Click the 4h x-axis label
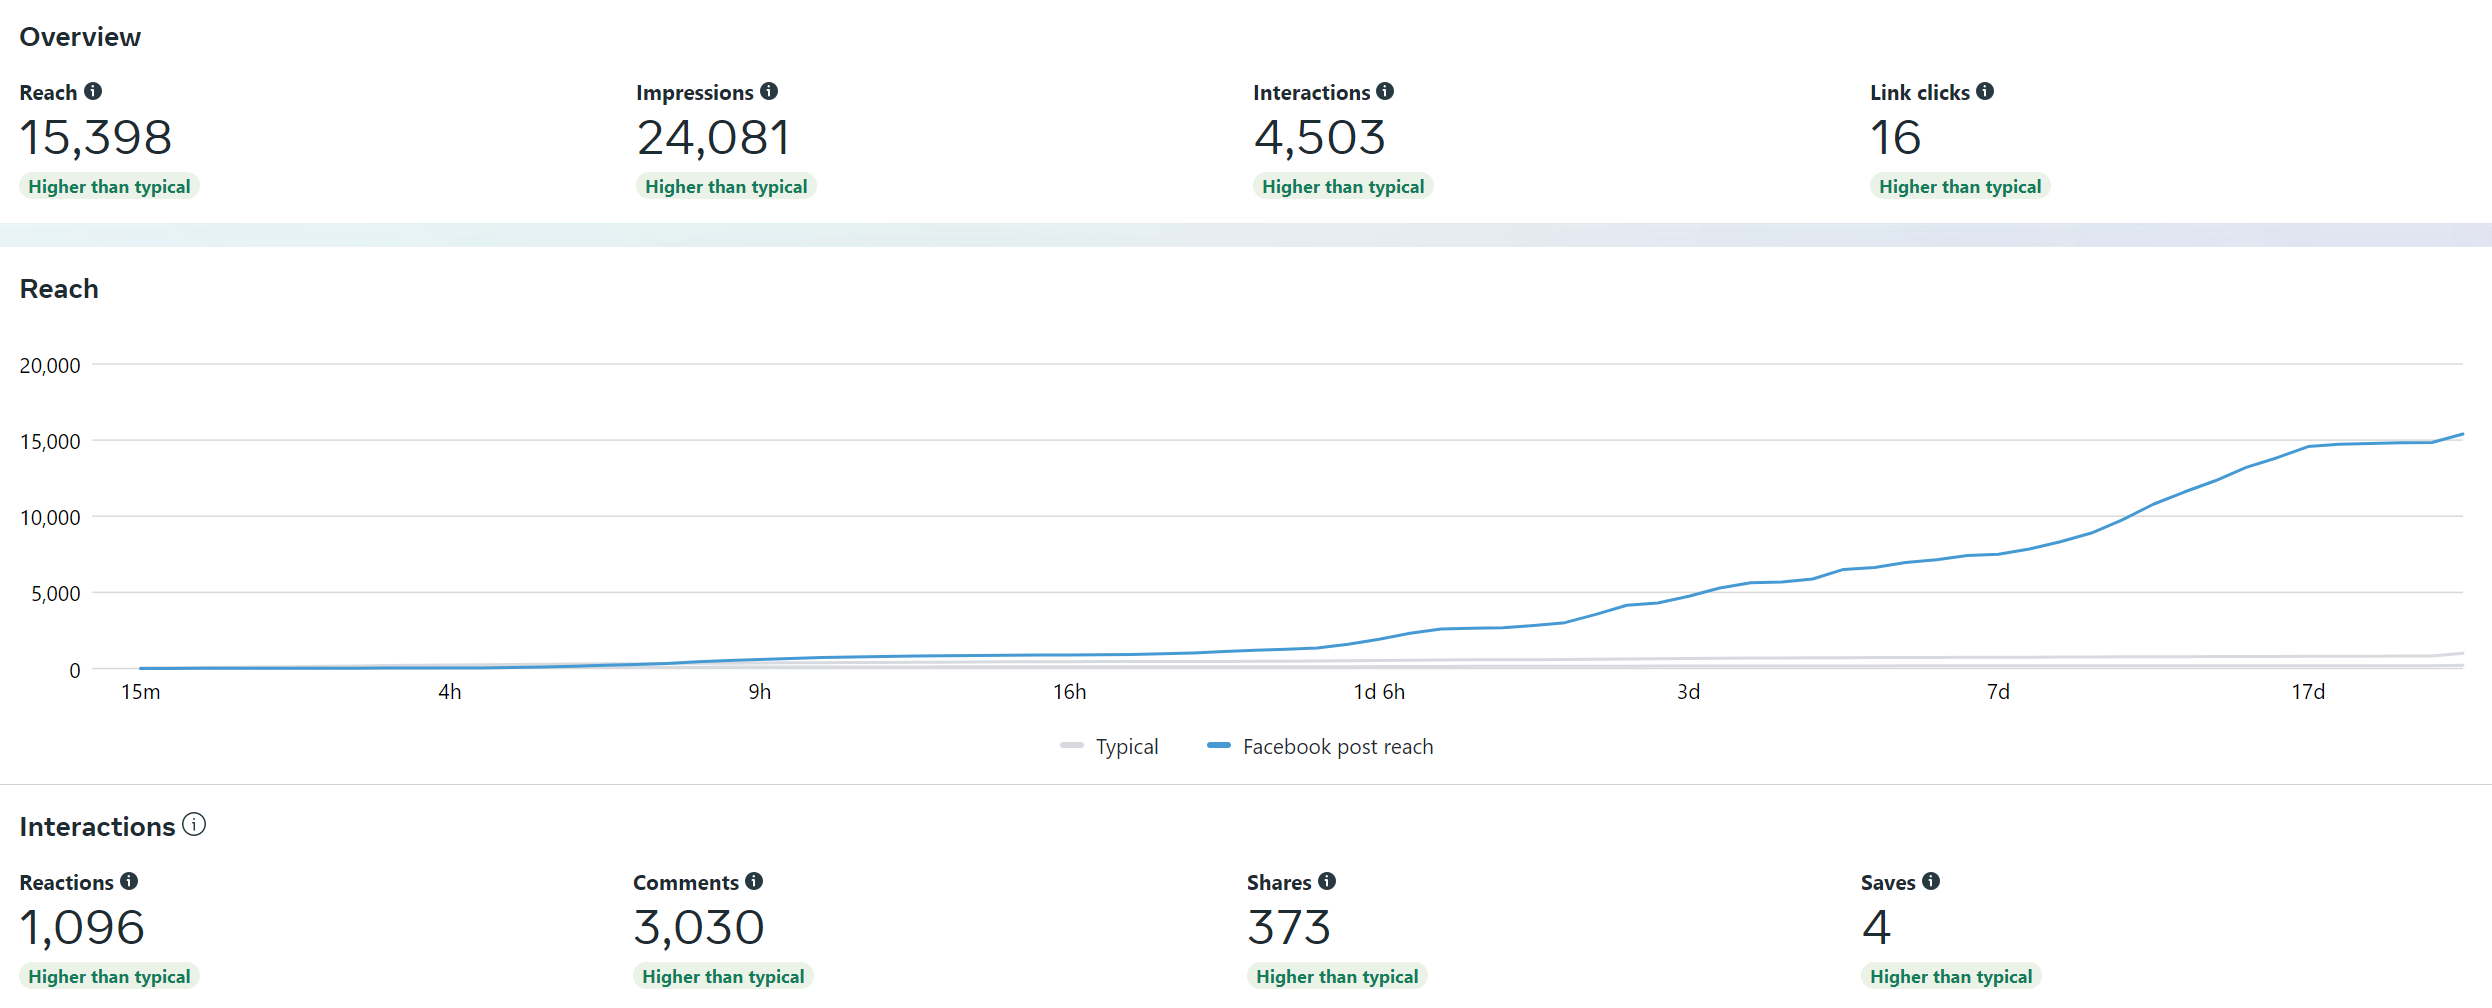Image resolution: width=2492 pixels, height=1008 pixels. (x=450, y=692)
